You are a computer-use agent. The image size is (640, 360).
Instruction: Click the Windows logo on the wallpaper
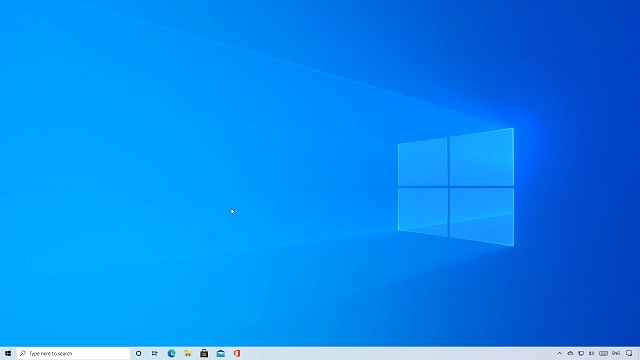tap(456, 187)
